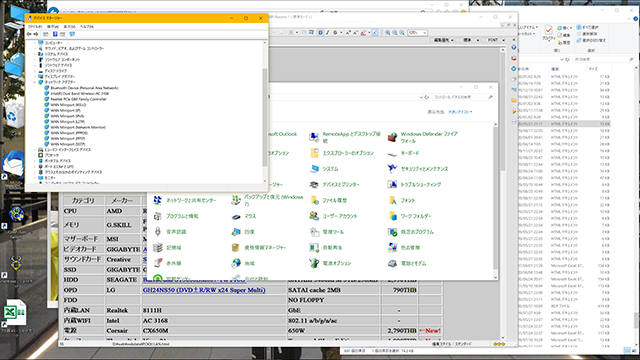
Task: Click the GH24NS50 DVD Super Multi link
Action: (x=204, y=290)
